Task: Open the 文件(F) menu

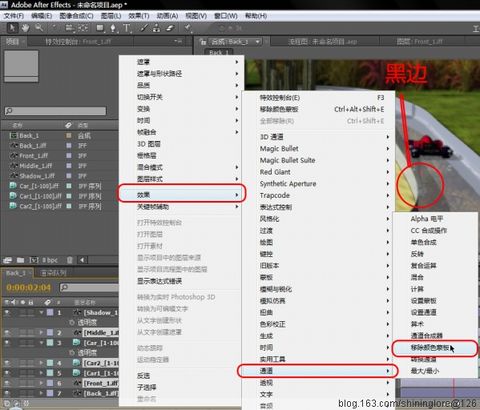Action: 13,16
